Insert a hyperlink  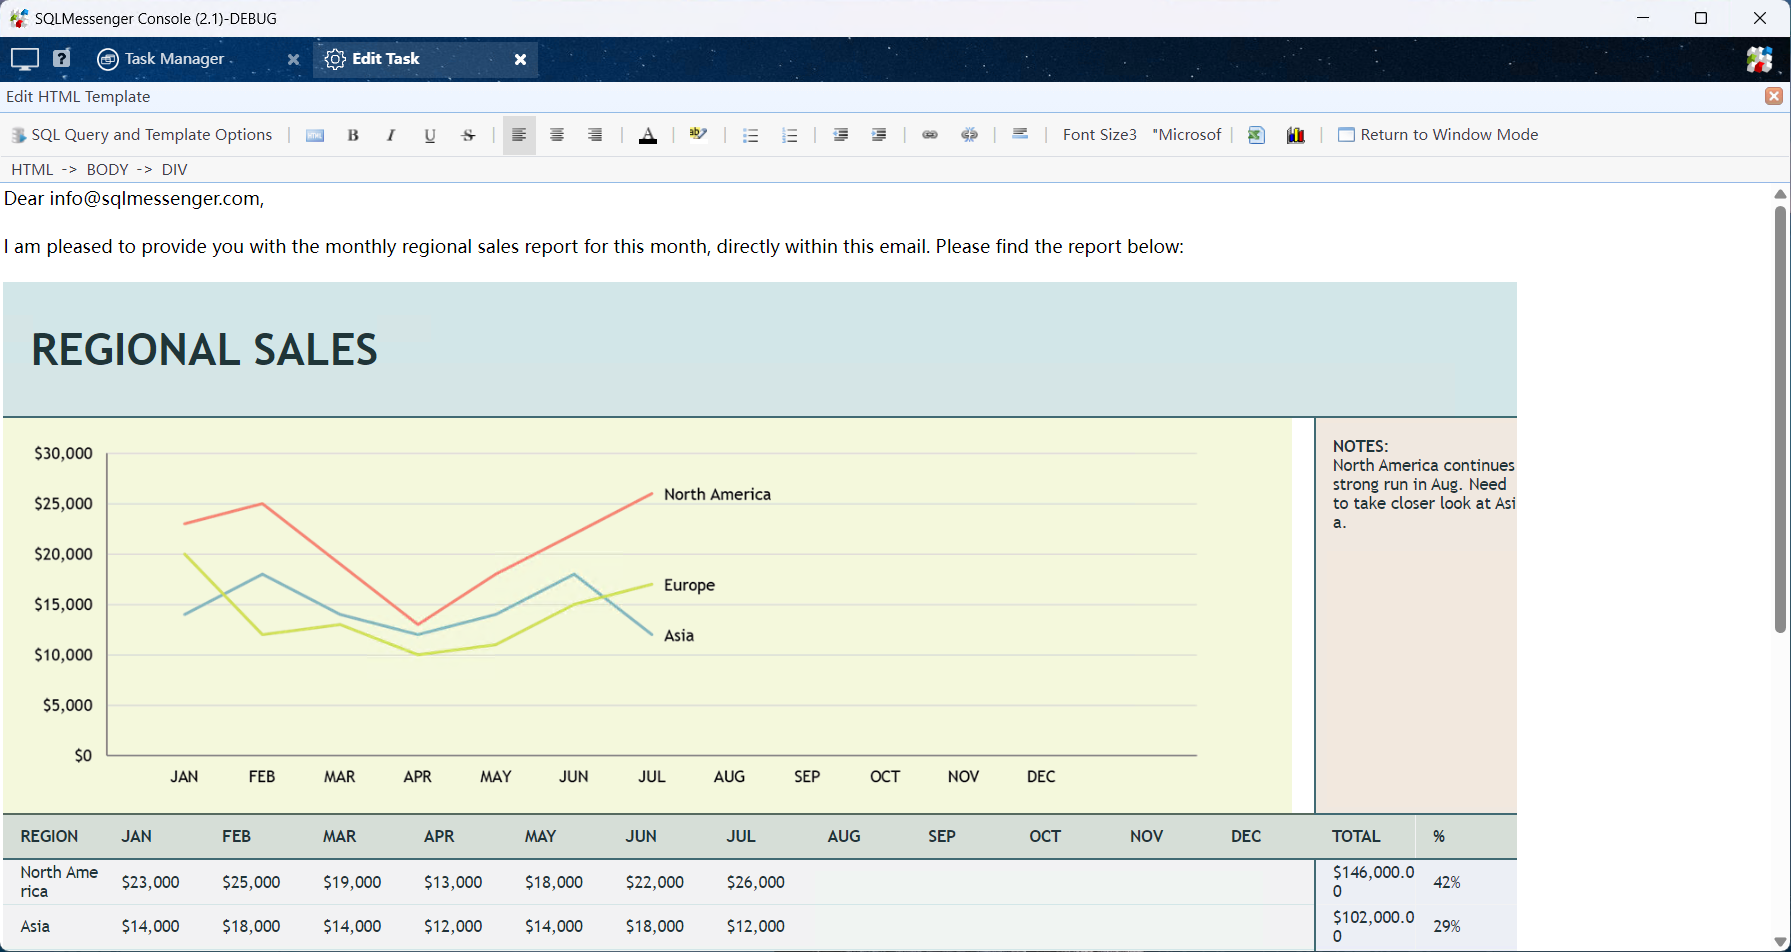[930, 135]
